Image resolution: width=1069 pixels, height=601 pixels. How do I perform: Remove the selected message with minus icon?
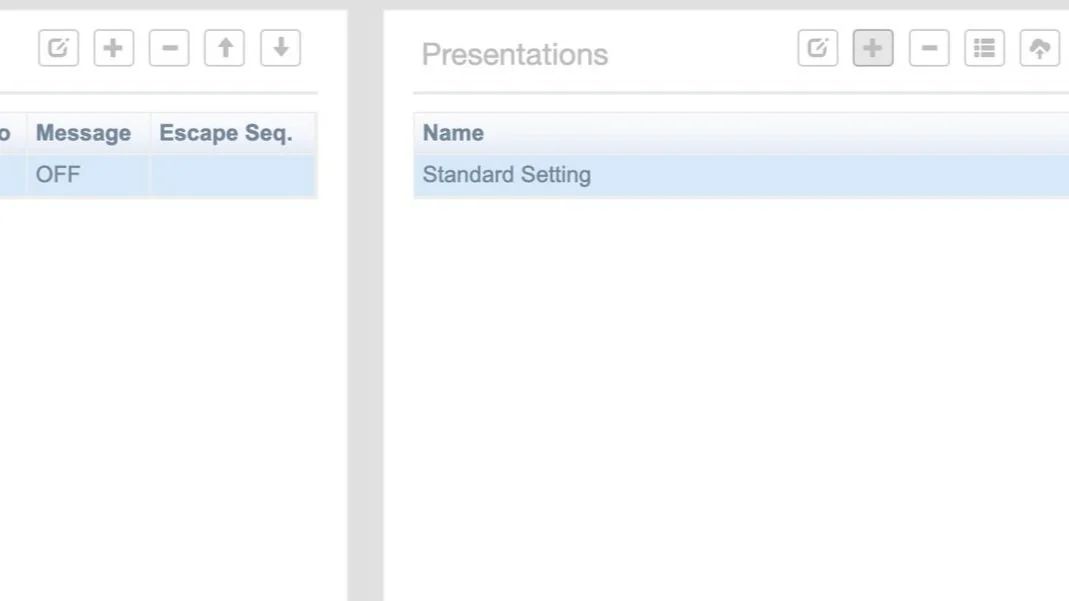pos(169,48)
